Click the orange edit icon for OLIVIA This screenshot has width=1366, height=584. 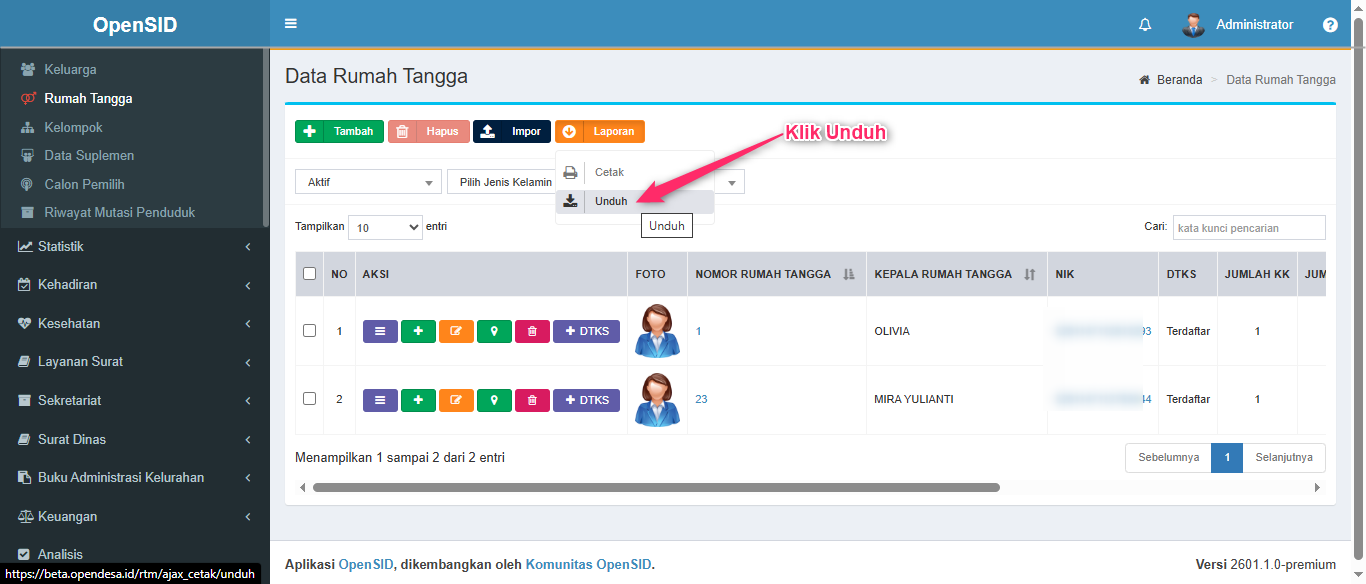pyautogui.click(x=456, y=331)
